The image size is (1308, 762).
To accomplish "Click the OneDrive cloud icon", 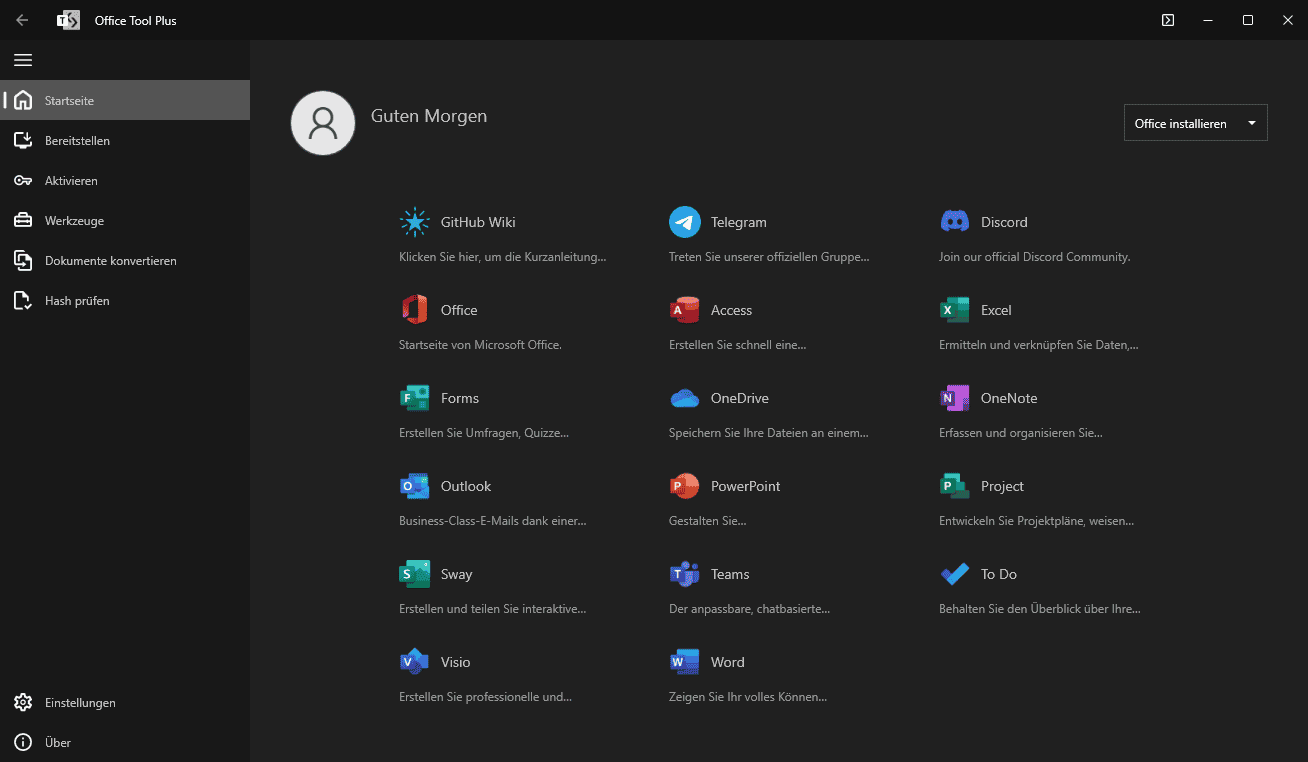I will (x=685, y=398).
